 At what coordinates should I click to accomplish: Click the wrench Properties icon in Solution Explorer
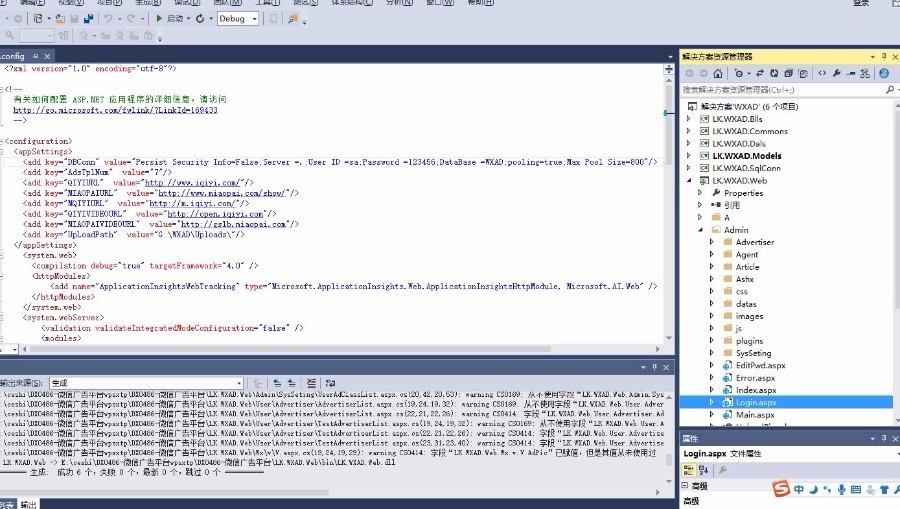coord(836,73)
